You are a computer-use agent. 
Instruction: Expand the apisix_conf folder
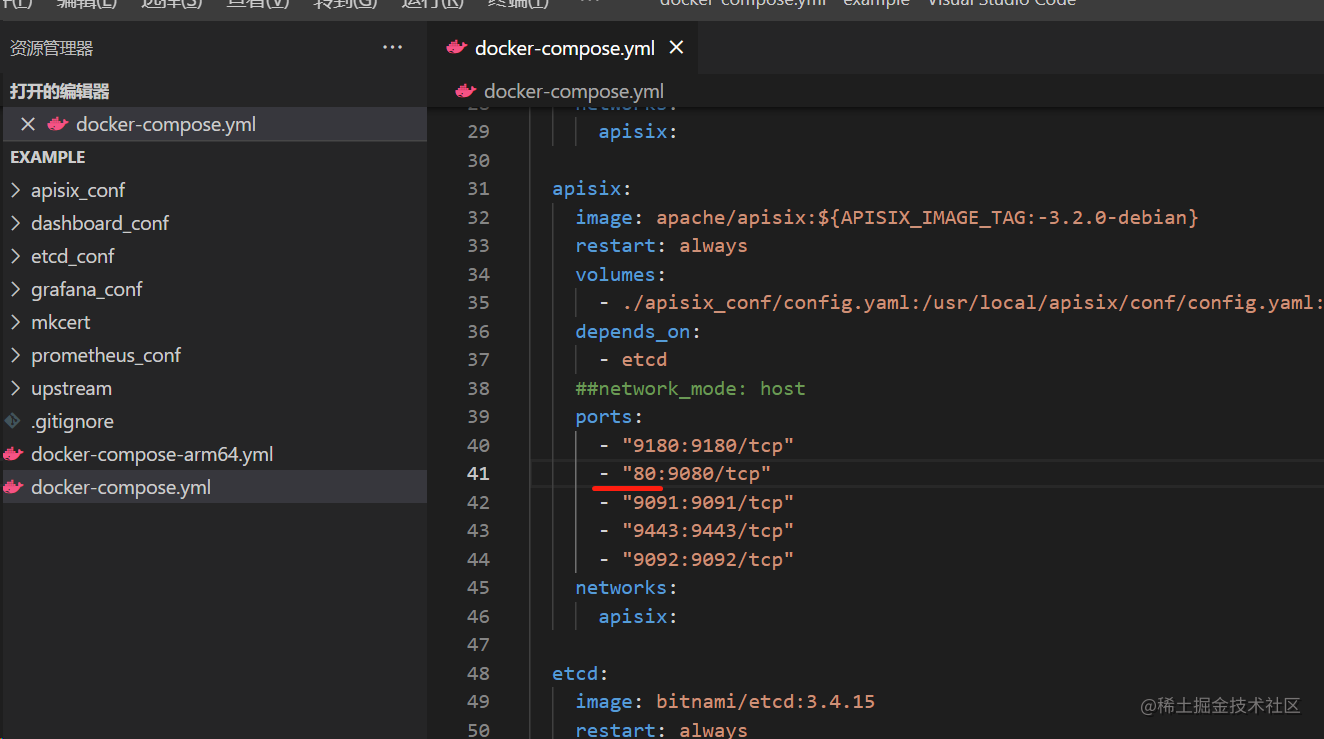(15, 190)
